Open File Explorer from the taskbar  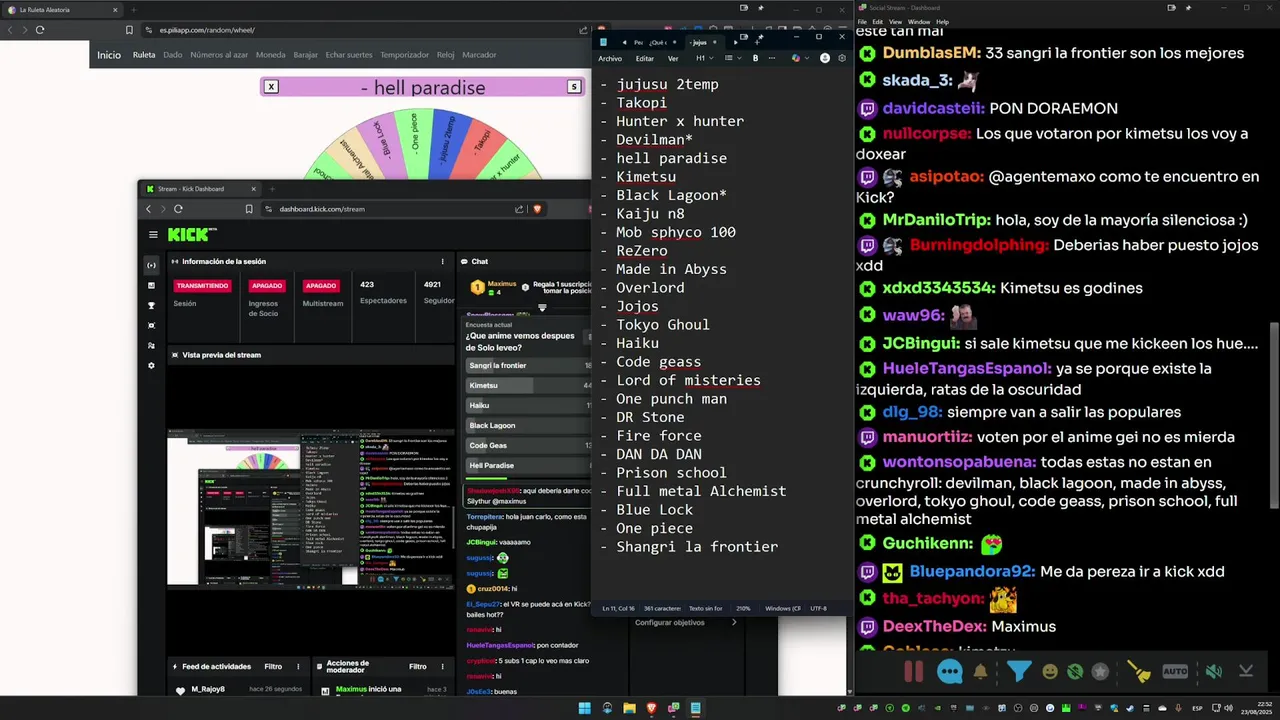coord(629,708)
